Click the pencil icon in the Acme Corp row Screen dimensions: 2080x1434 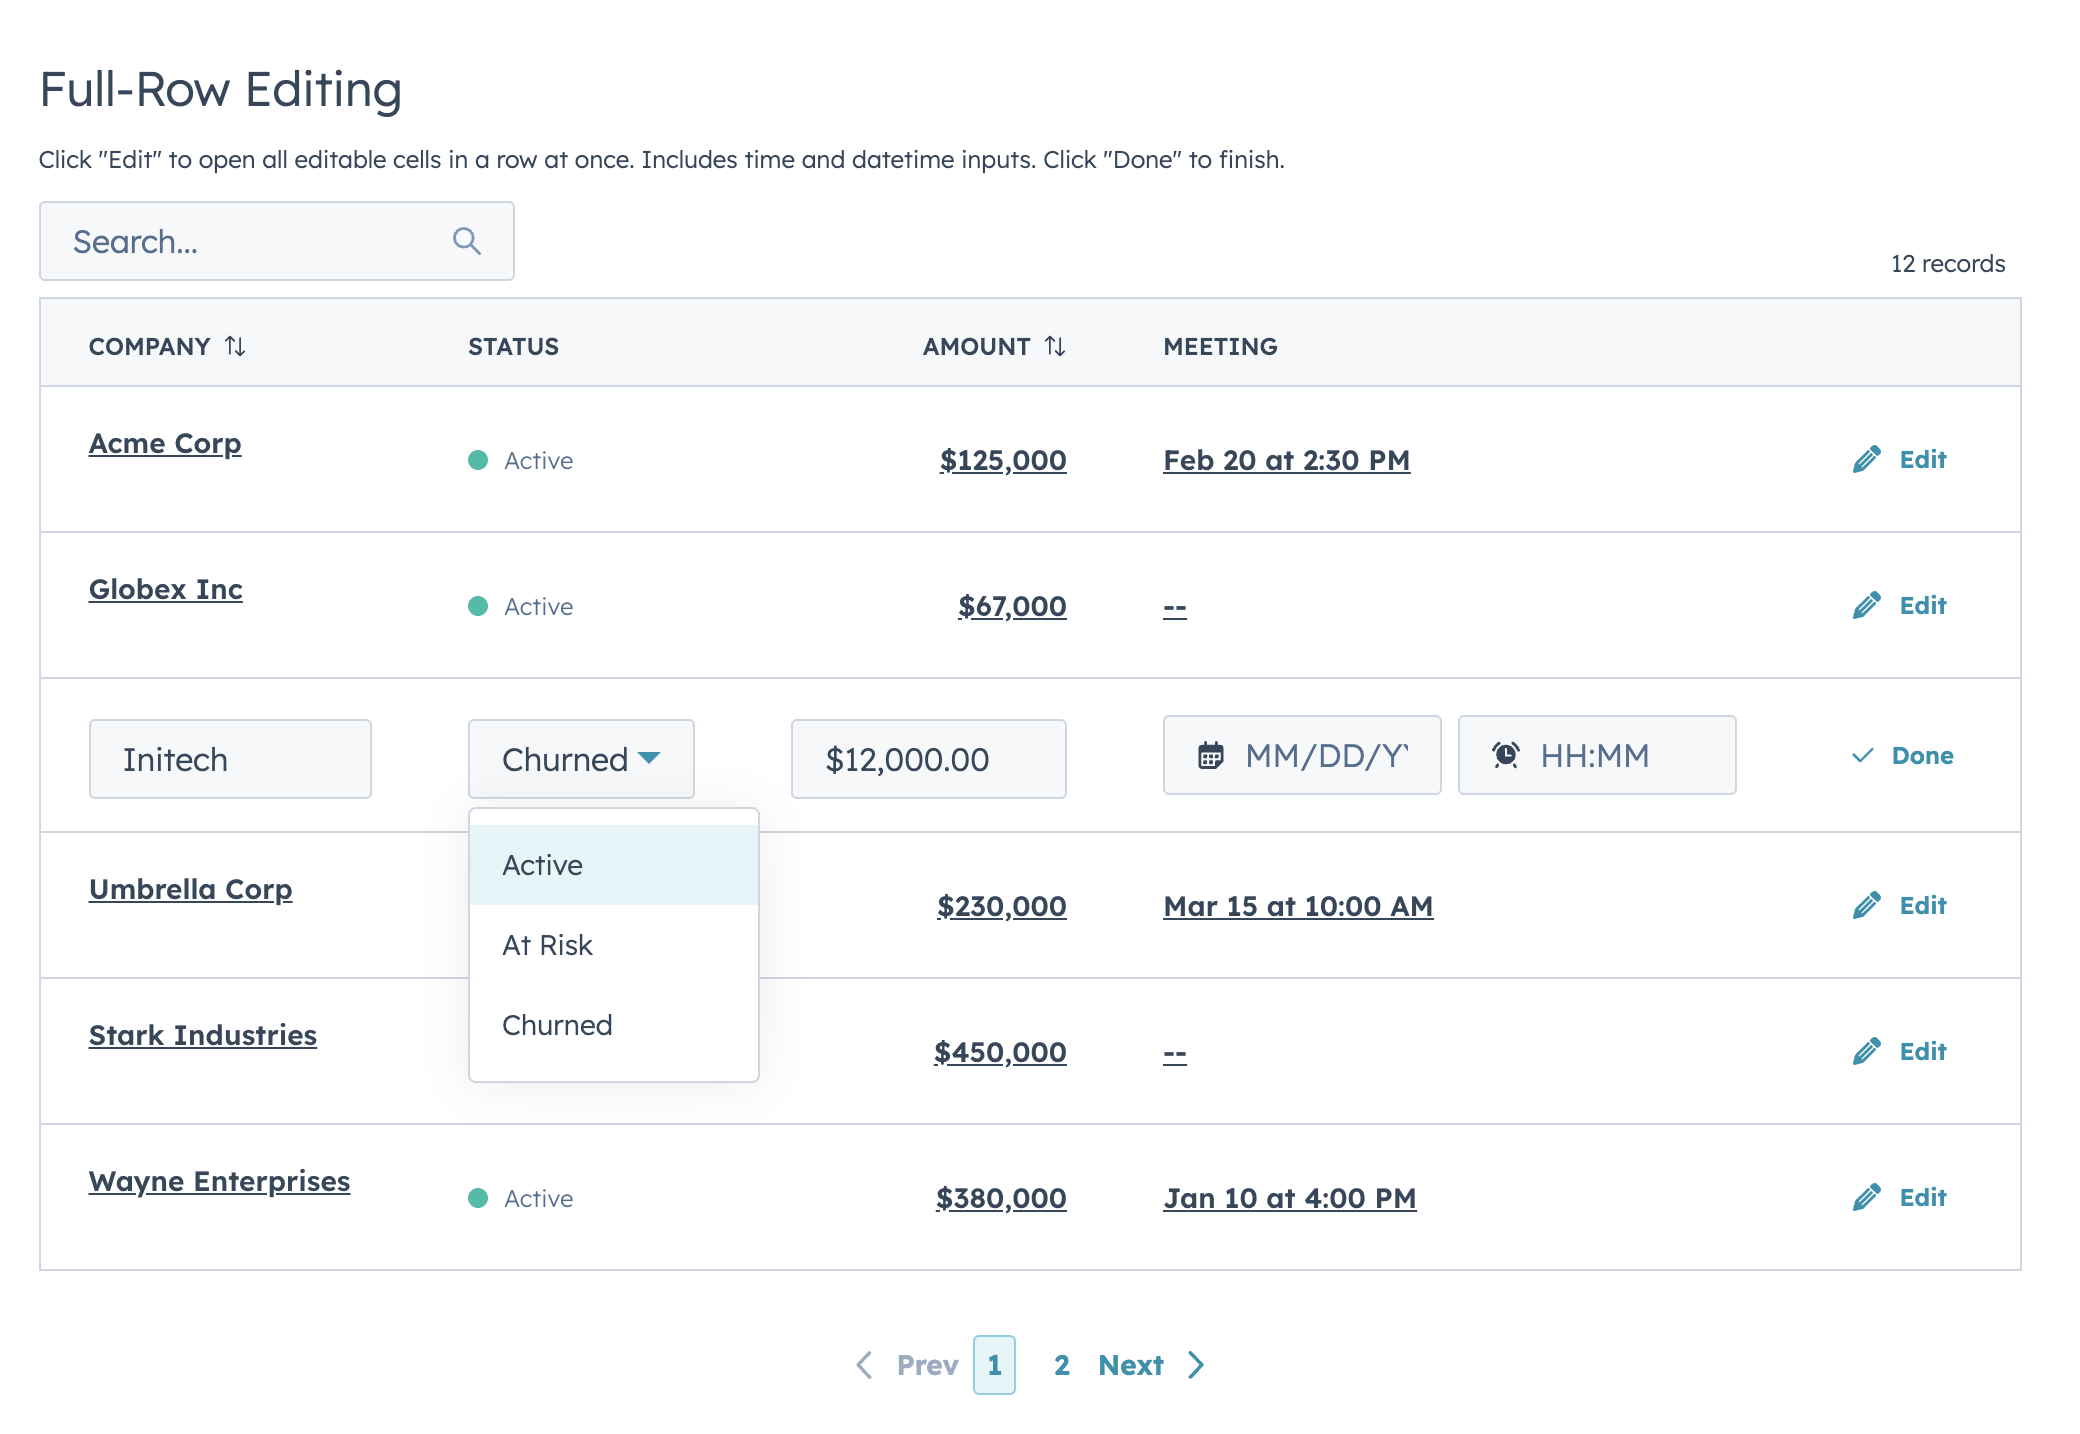[x=1866, y=460]
